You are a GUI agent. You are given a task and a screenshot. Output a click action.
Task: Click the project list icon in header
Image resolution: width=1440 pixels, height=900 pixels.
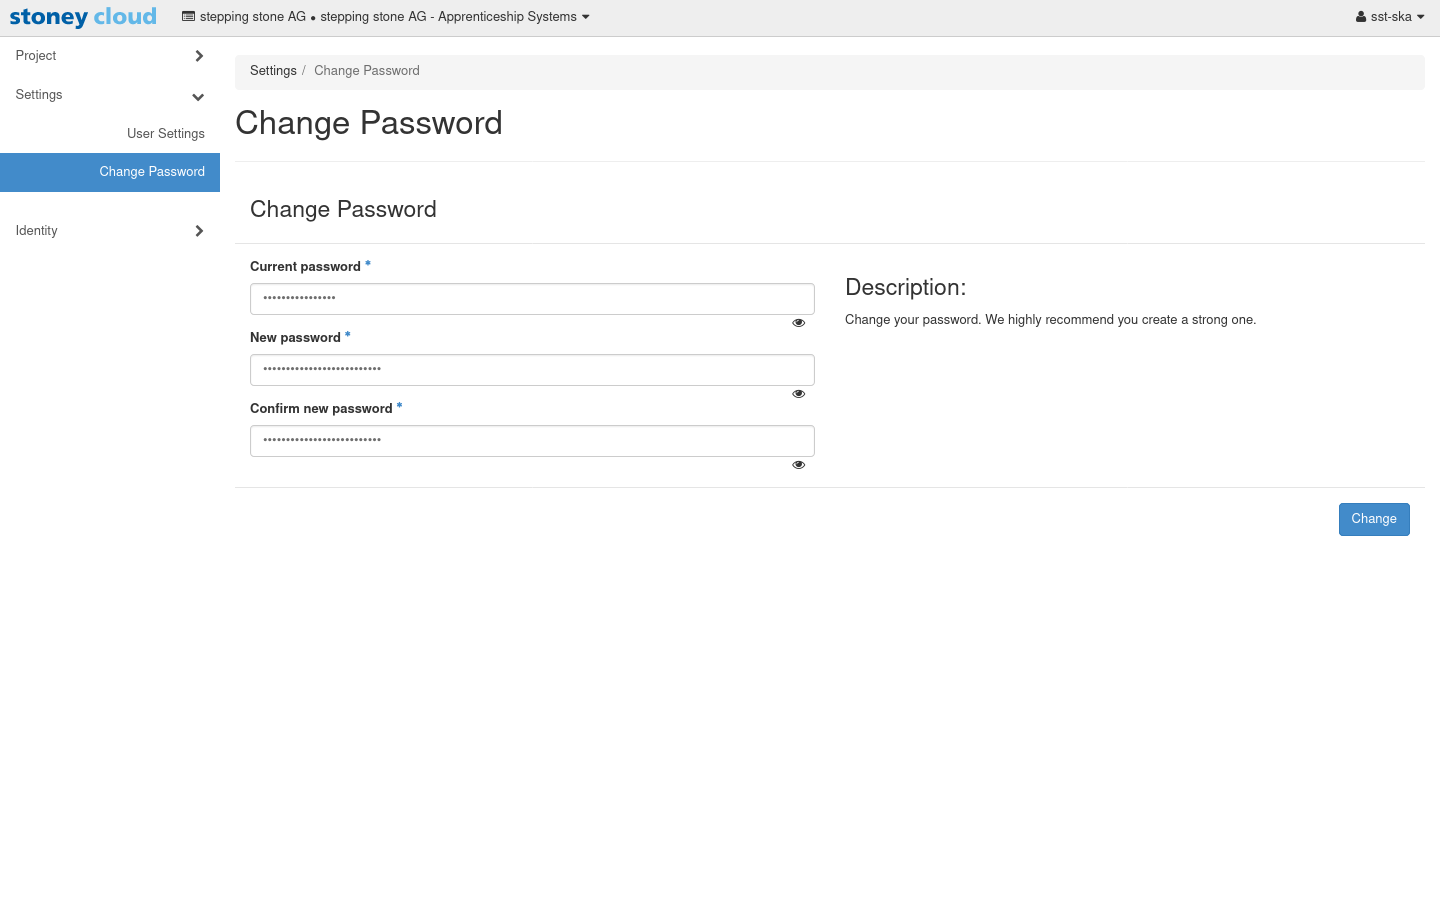(x=188, y=17)
